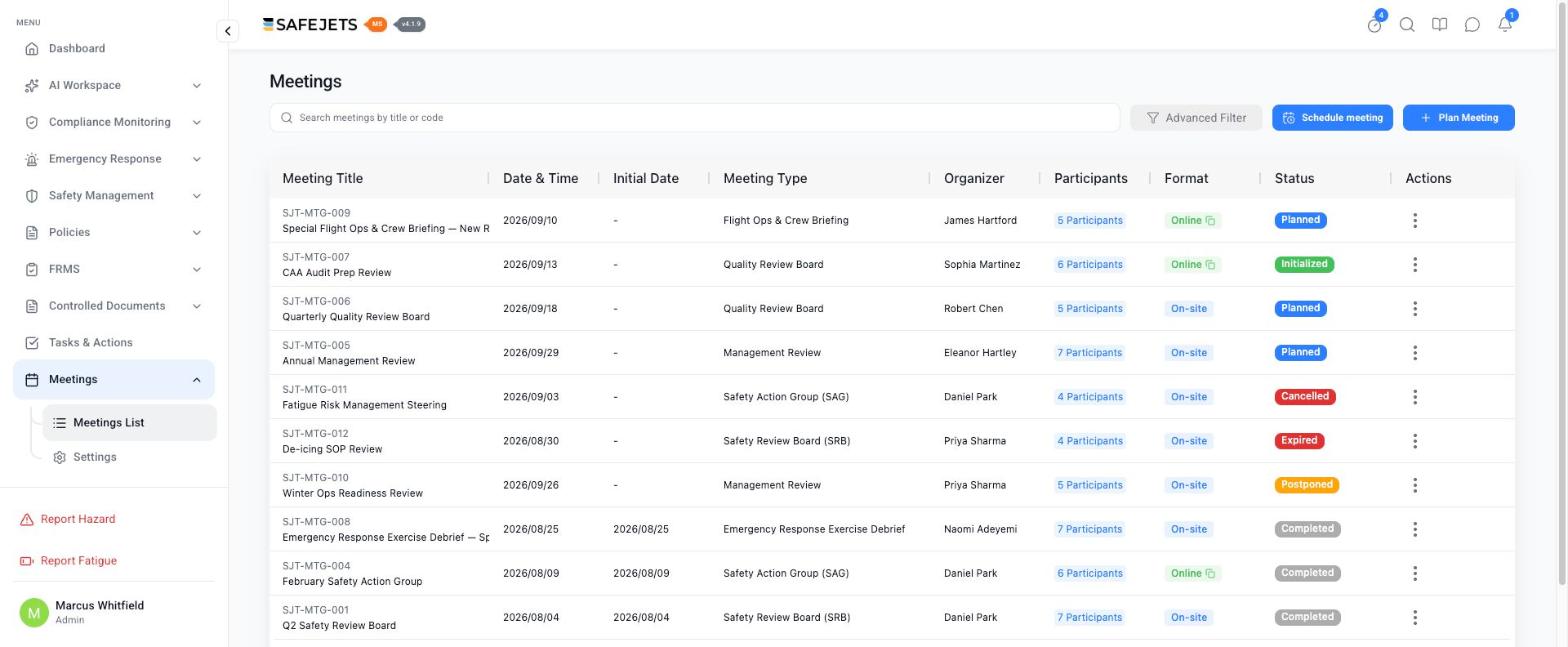Copy online link icon for SJT-MTG-009

point(1210,220)
